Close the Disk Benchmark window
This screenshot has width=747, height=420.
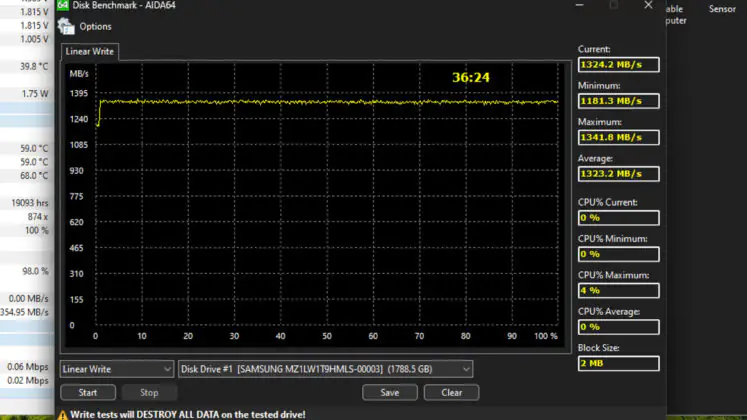click(x=648, y=5)
